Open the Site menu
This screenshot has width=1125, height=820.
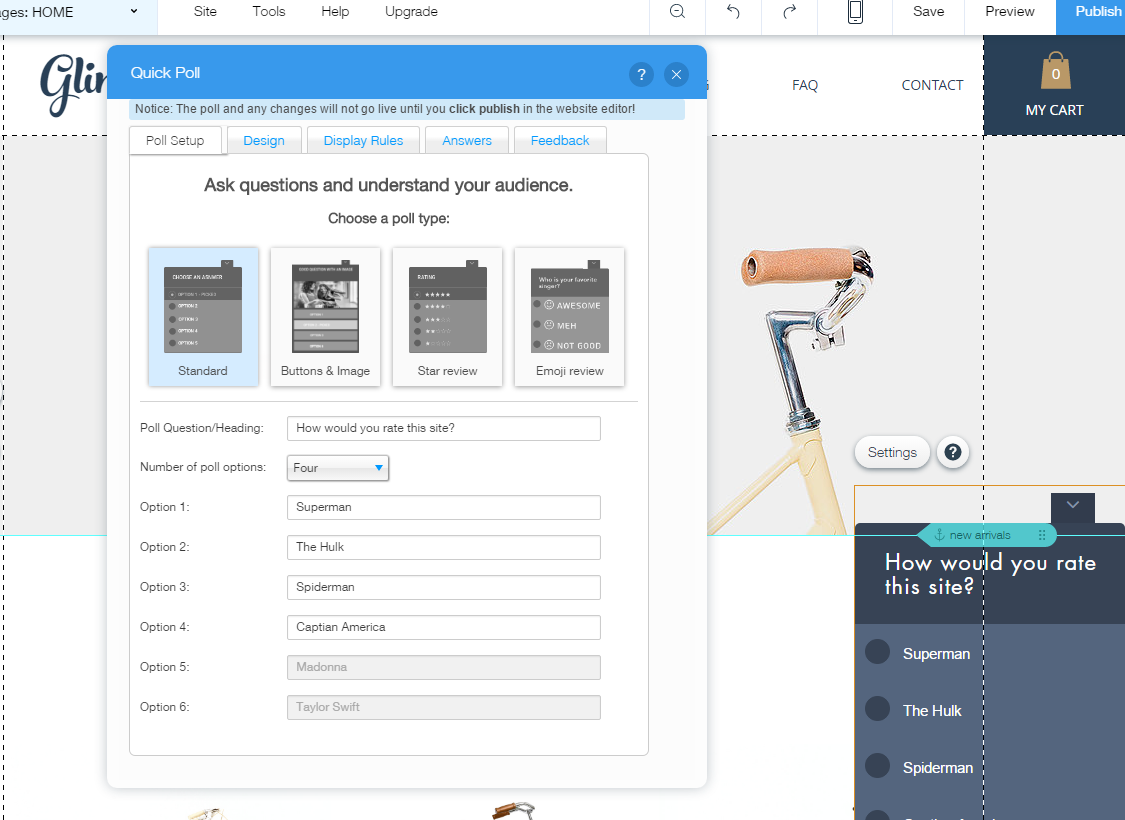coord(205,11)
